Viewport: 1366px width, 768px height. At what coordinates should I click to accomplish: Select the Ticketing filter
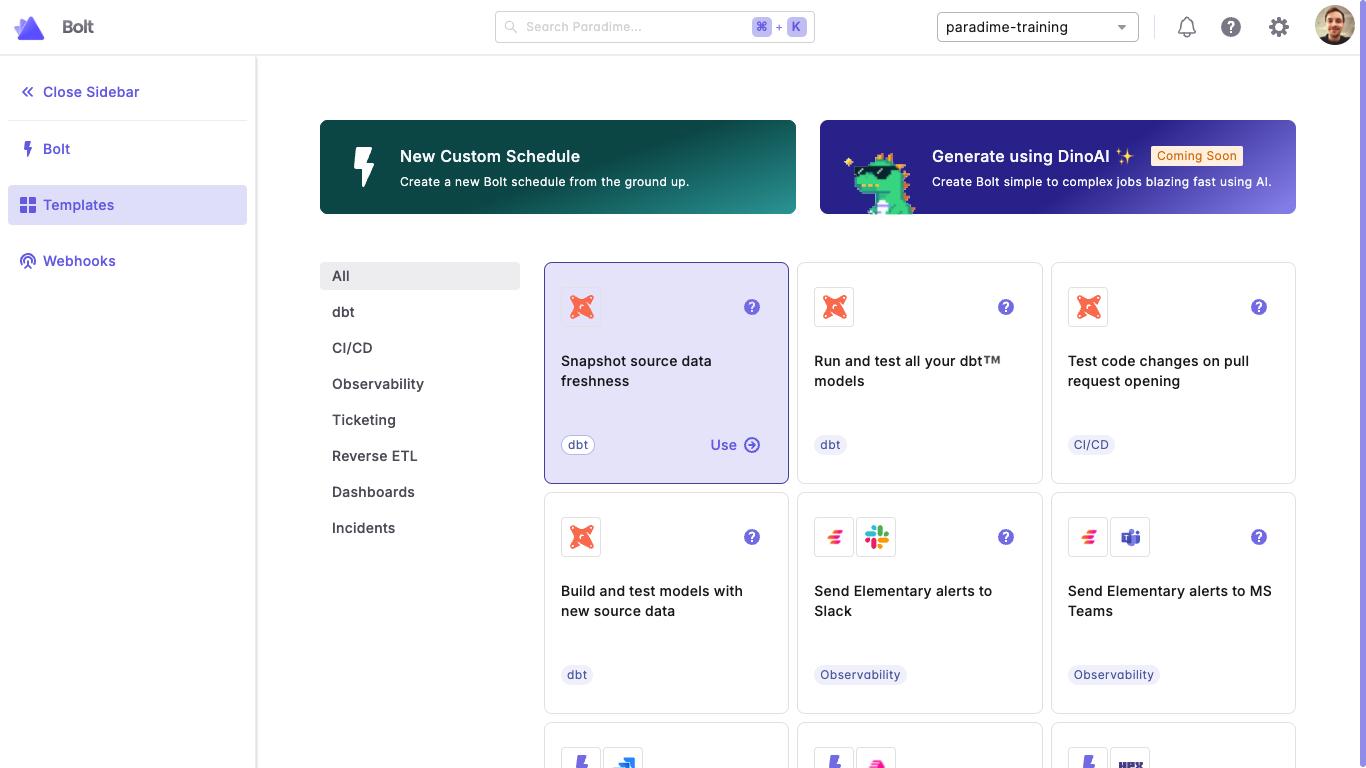[363, 420]
